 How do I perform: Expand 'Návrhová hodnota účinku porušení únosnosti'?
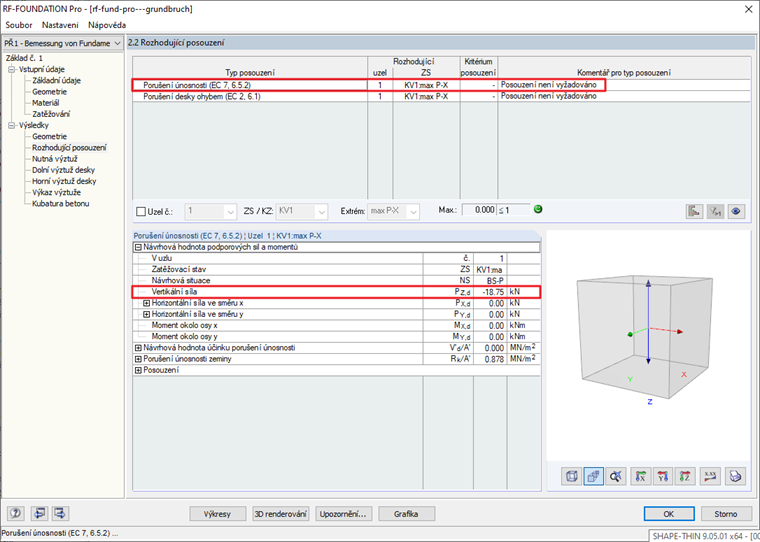pos(138,348)
